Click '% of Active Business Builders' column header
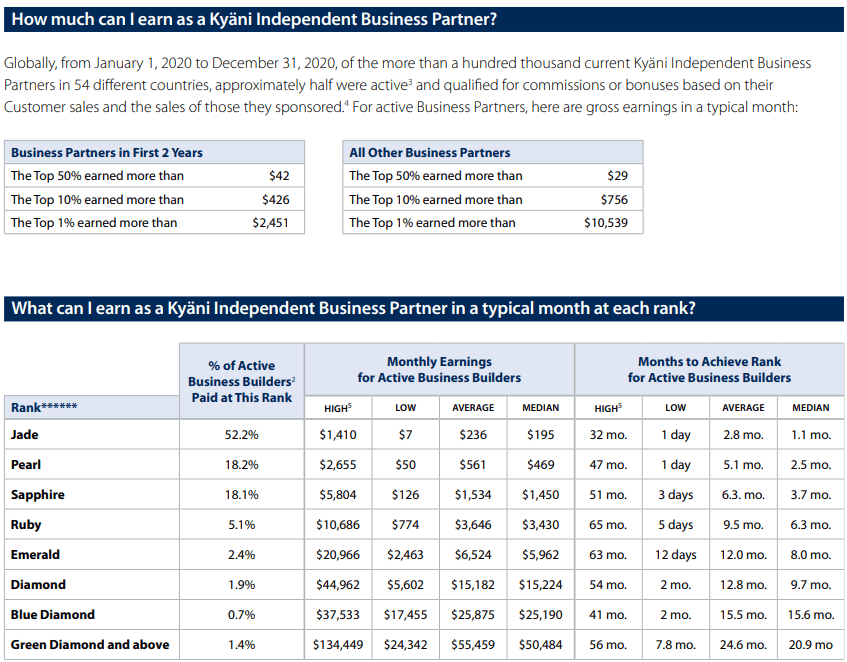Viewport: 847px width, 662px height. click(x=241, y=381)
